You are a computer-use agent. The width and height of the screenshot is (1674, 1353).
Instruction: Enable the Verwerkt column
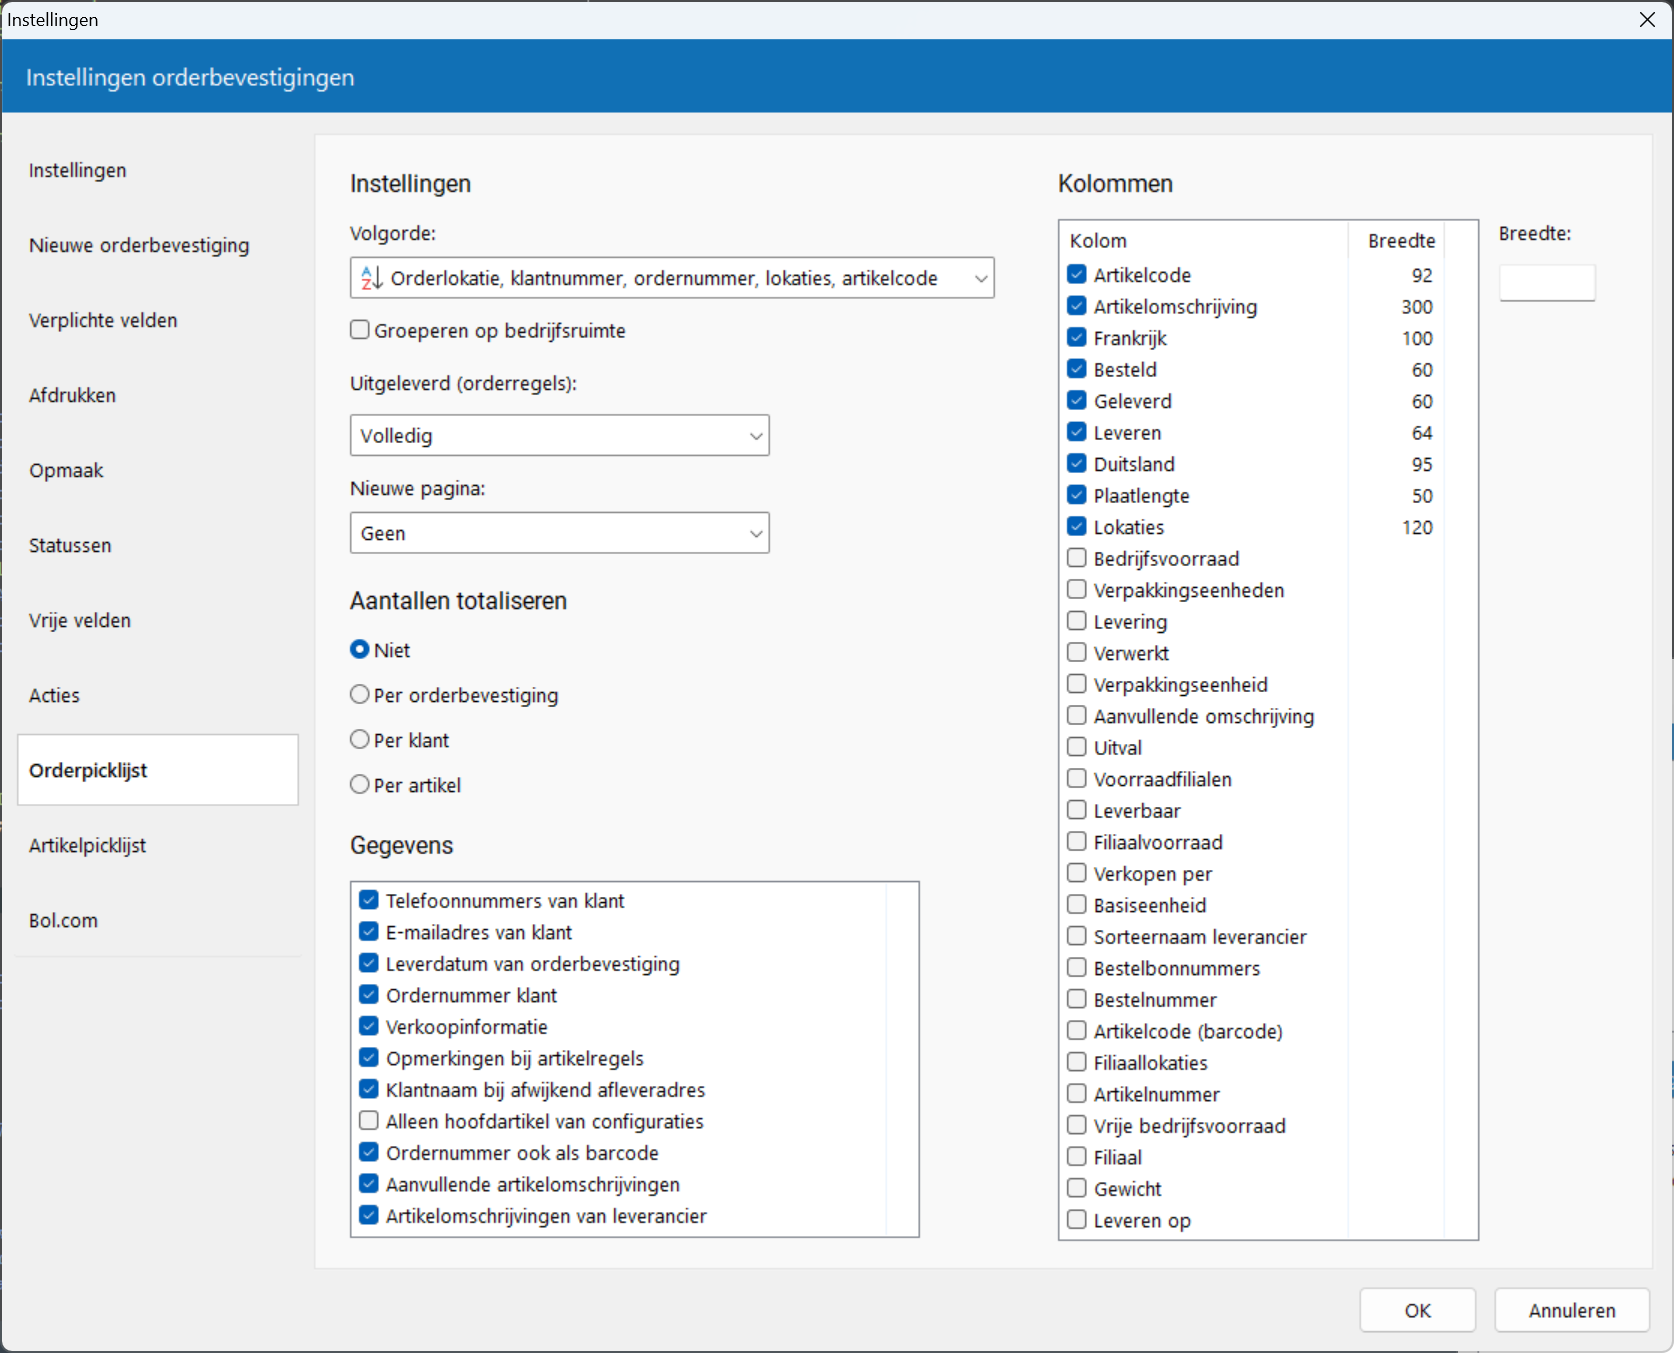point(1077,652)
